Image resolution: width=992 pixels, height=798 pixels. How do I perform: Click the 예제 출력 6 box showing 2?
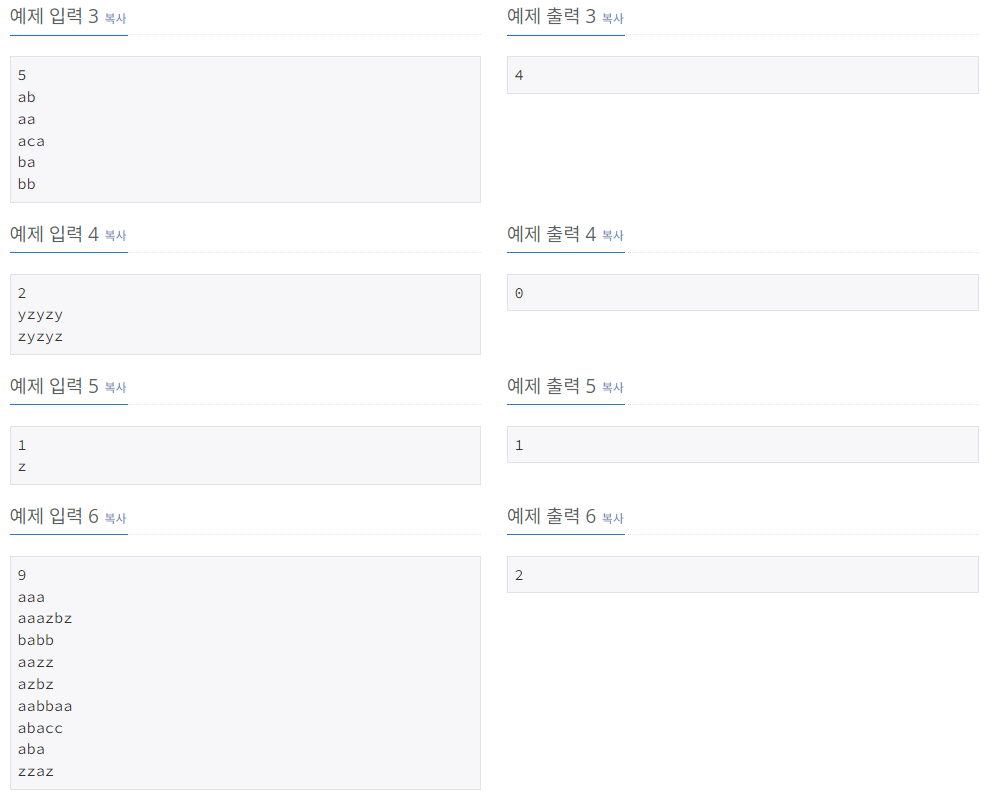coord(743,575)
